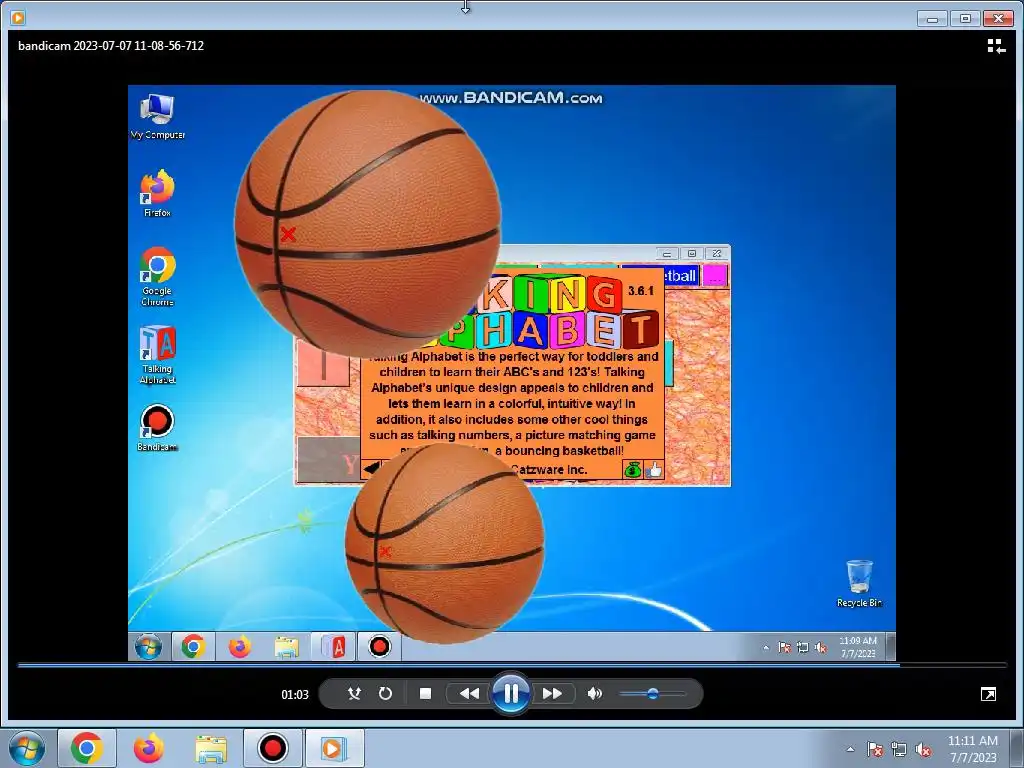Image resolution: width=1024 pixels, height=768 pixels.
Task: Click Bandicam desktop icon in the video
Action: pyautogui.click(x=157, y=428)
